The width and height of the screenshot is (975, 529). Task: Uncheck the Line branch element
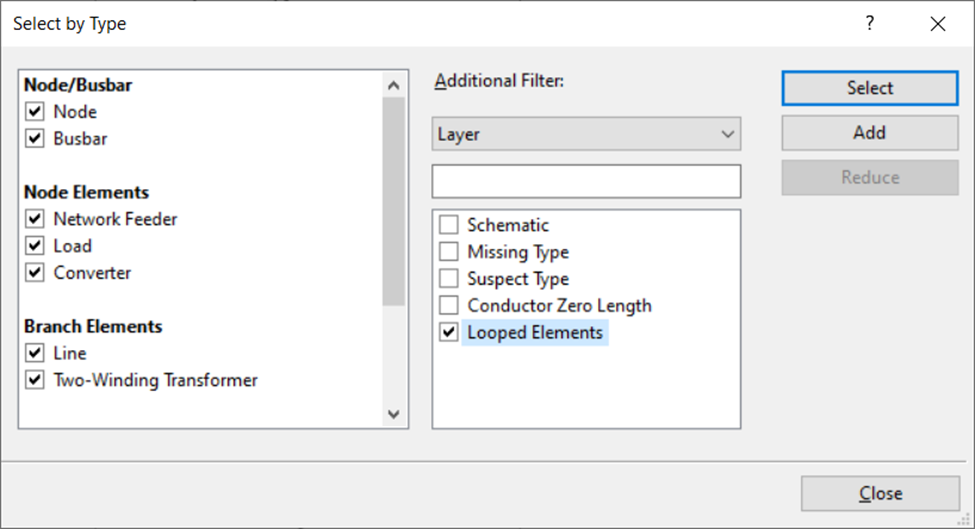point(36,353)
